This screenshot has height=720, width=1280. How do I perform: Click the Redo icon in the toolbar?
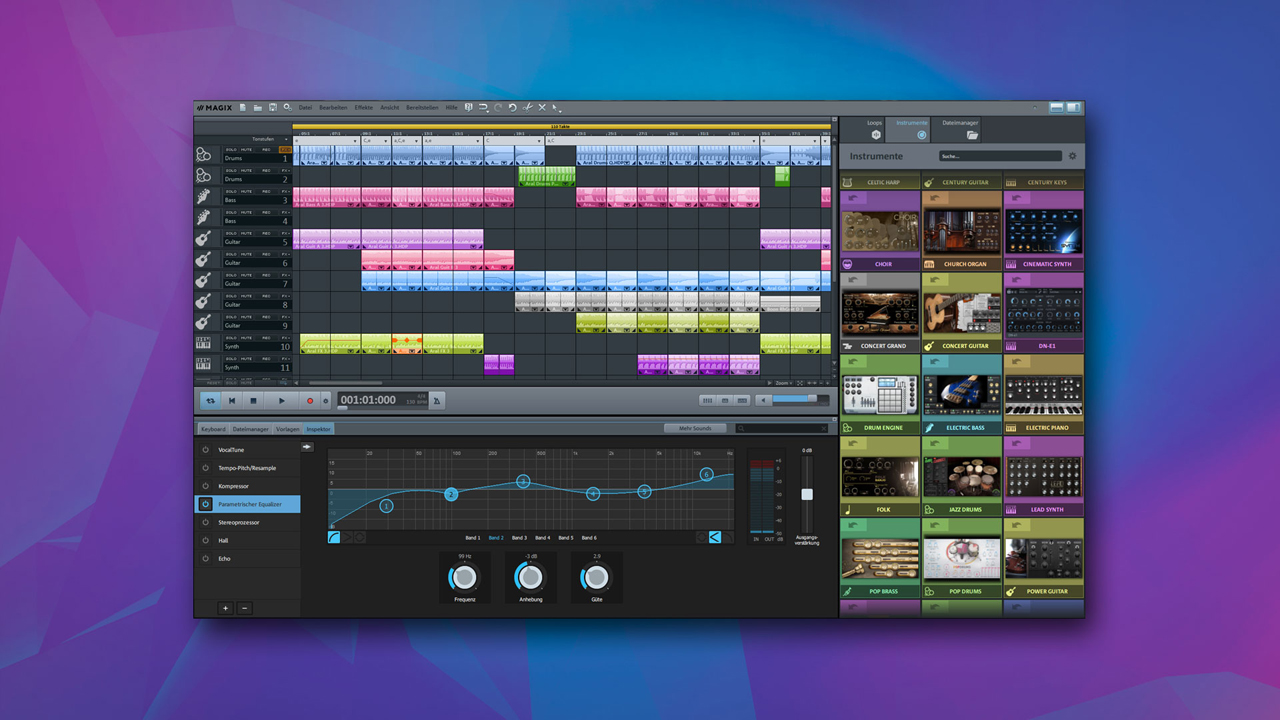498,107
